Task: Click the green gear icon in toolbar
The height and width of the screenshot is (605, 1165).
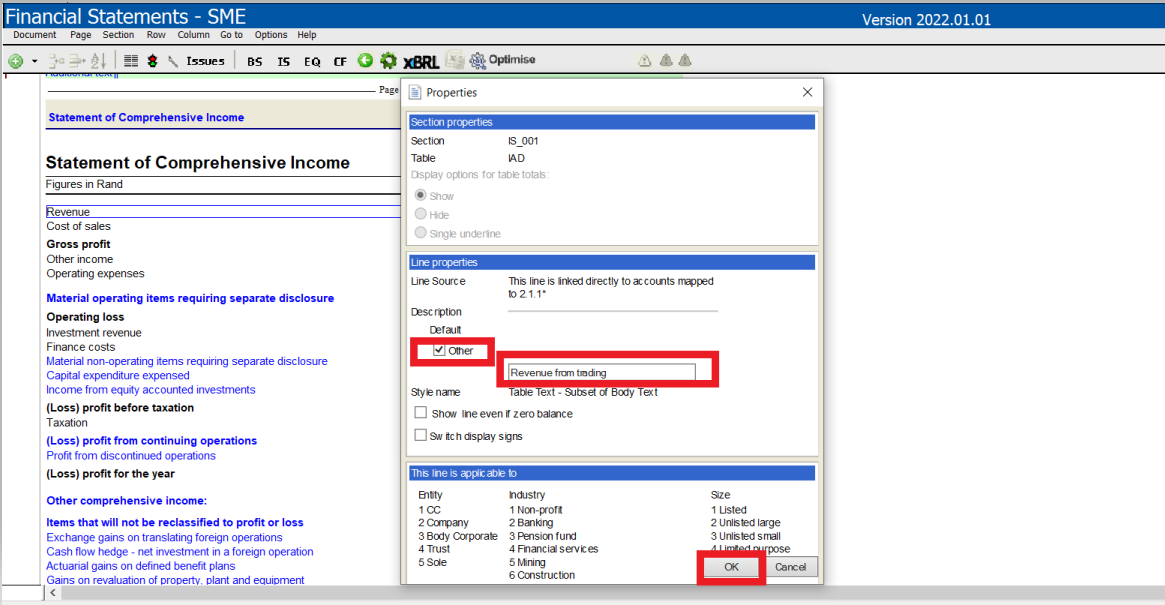Action: click(x=388, y=61)
